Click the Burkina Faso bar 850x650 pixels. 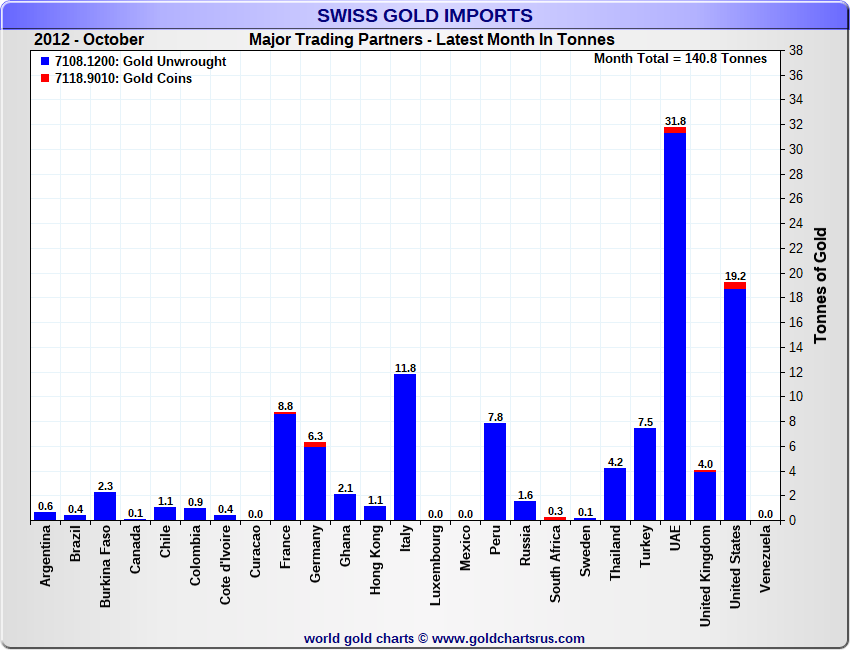click(x=105, y=506)
